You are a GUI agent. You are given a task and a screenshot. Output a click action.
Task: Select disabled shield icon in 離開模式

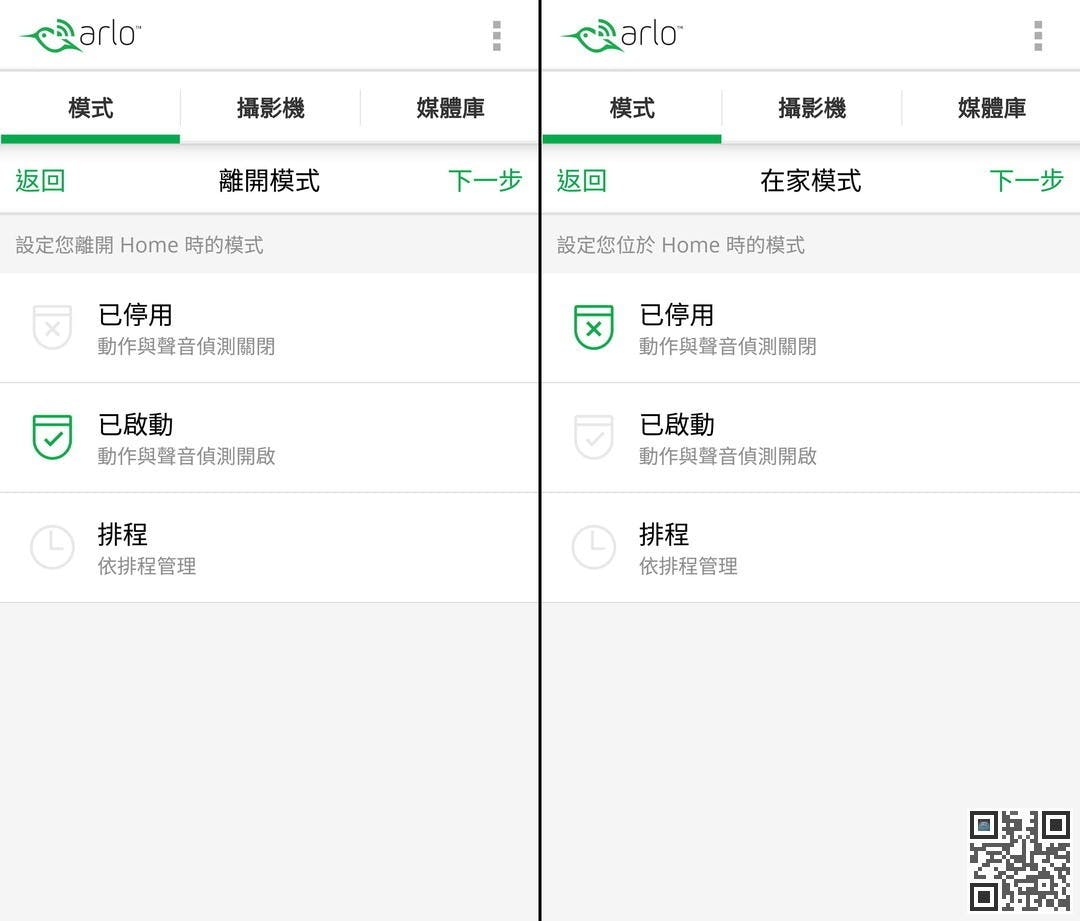[x=52, y=327]
